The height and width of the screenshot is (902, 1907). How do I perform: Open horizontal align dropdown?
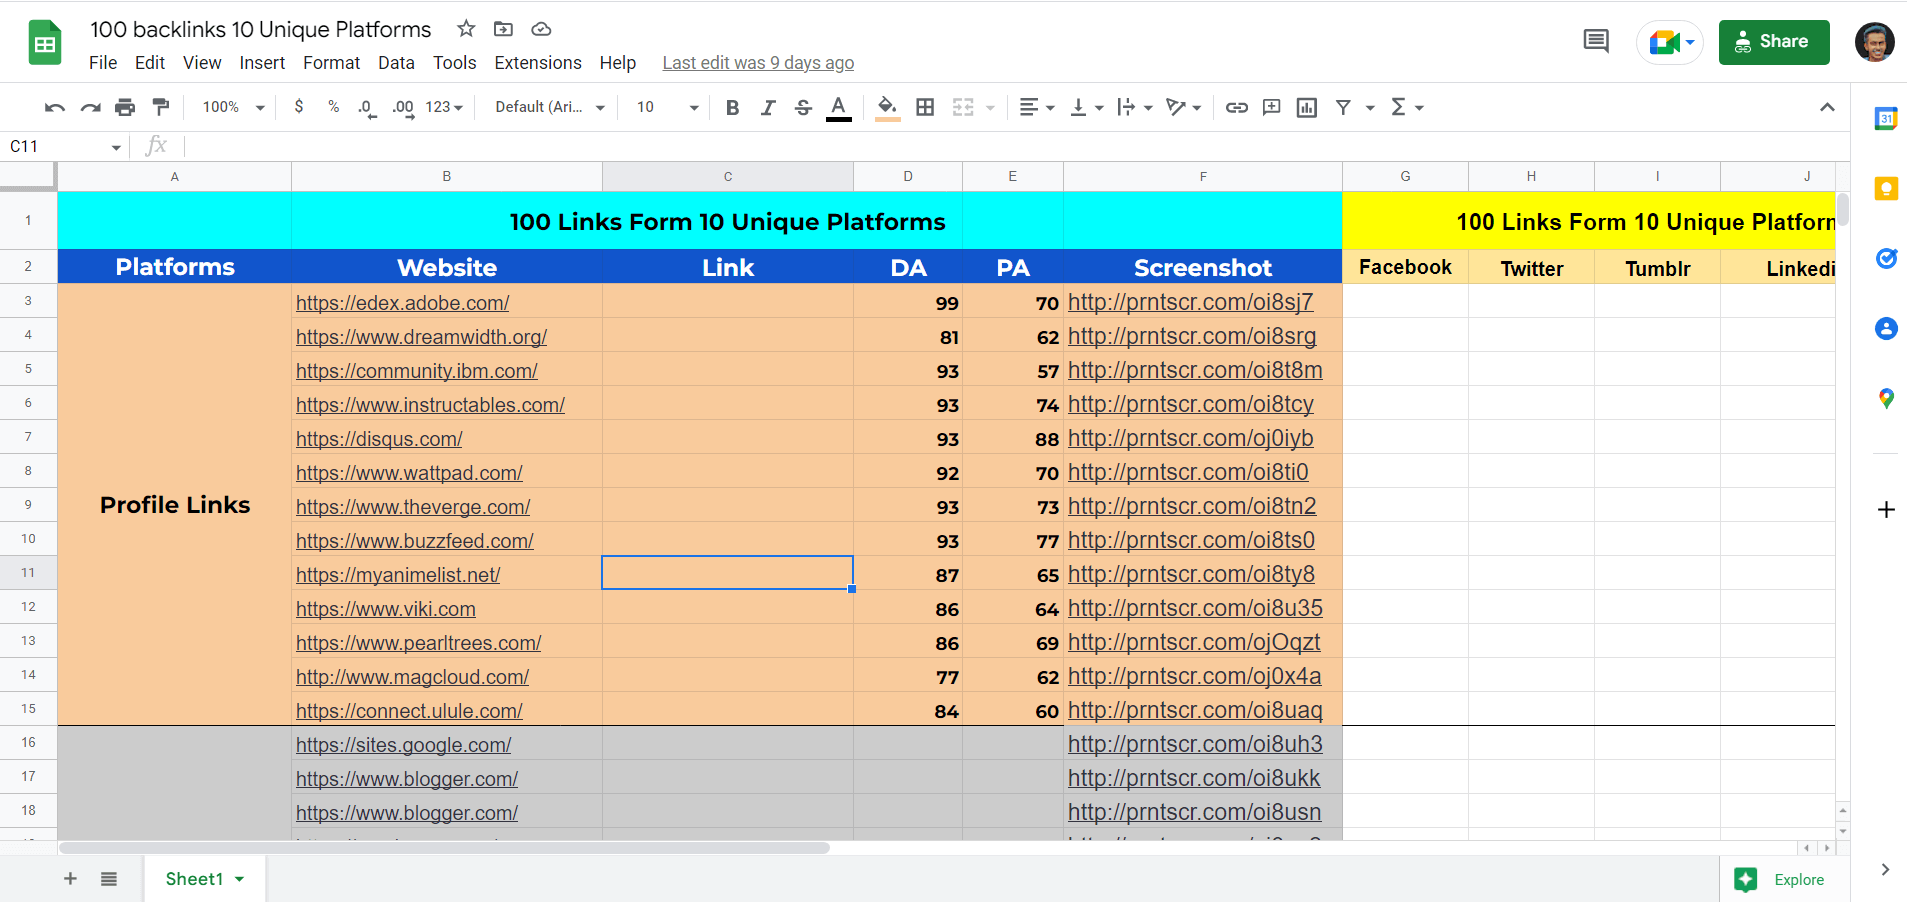(x=1037, y=107)
